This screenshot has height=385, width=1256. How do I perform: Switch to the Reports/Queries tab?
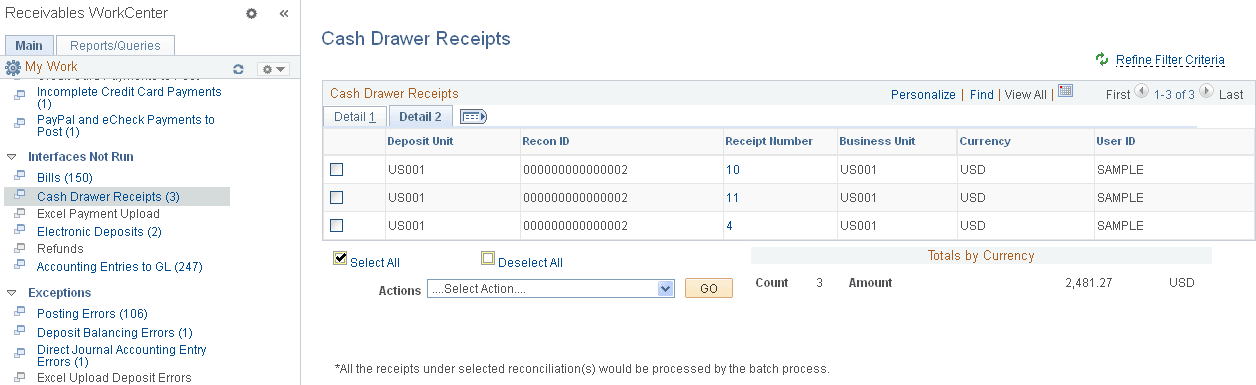coord(115,45)
